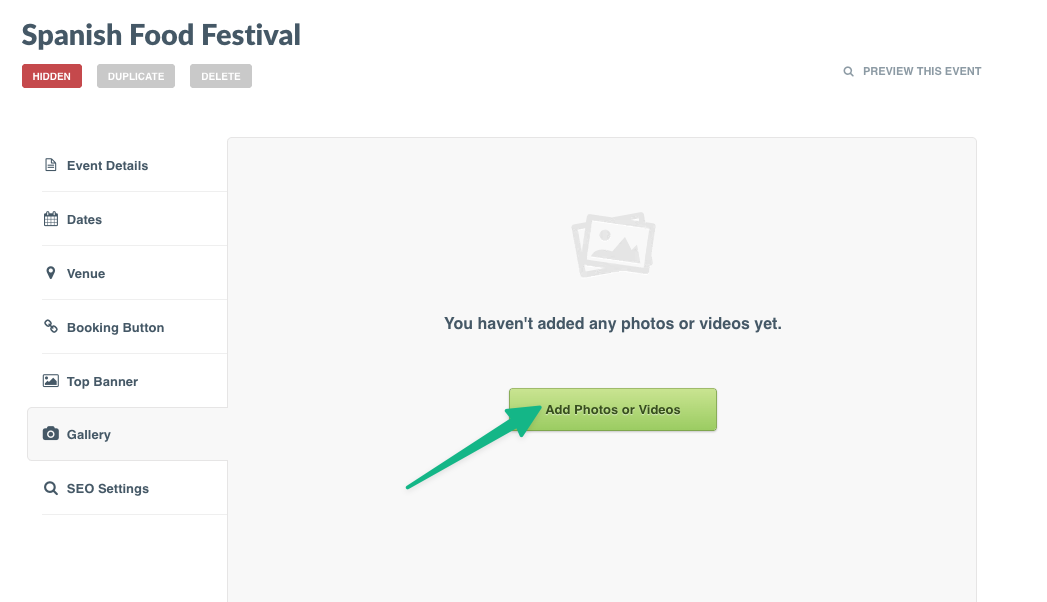Click the Gallery camera icon
The width and height of the screenshot is (1047, 602).
click(50, 434)
